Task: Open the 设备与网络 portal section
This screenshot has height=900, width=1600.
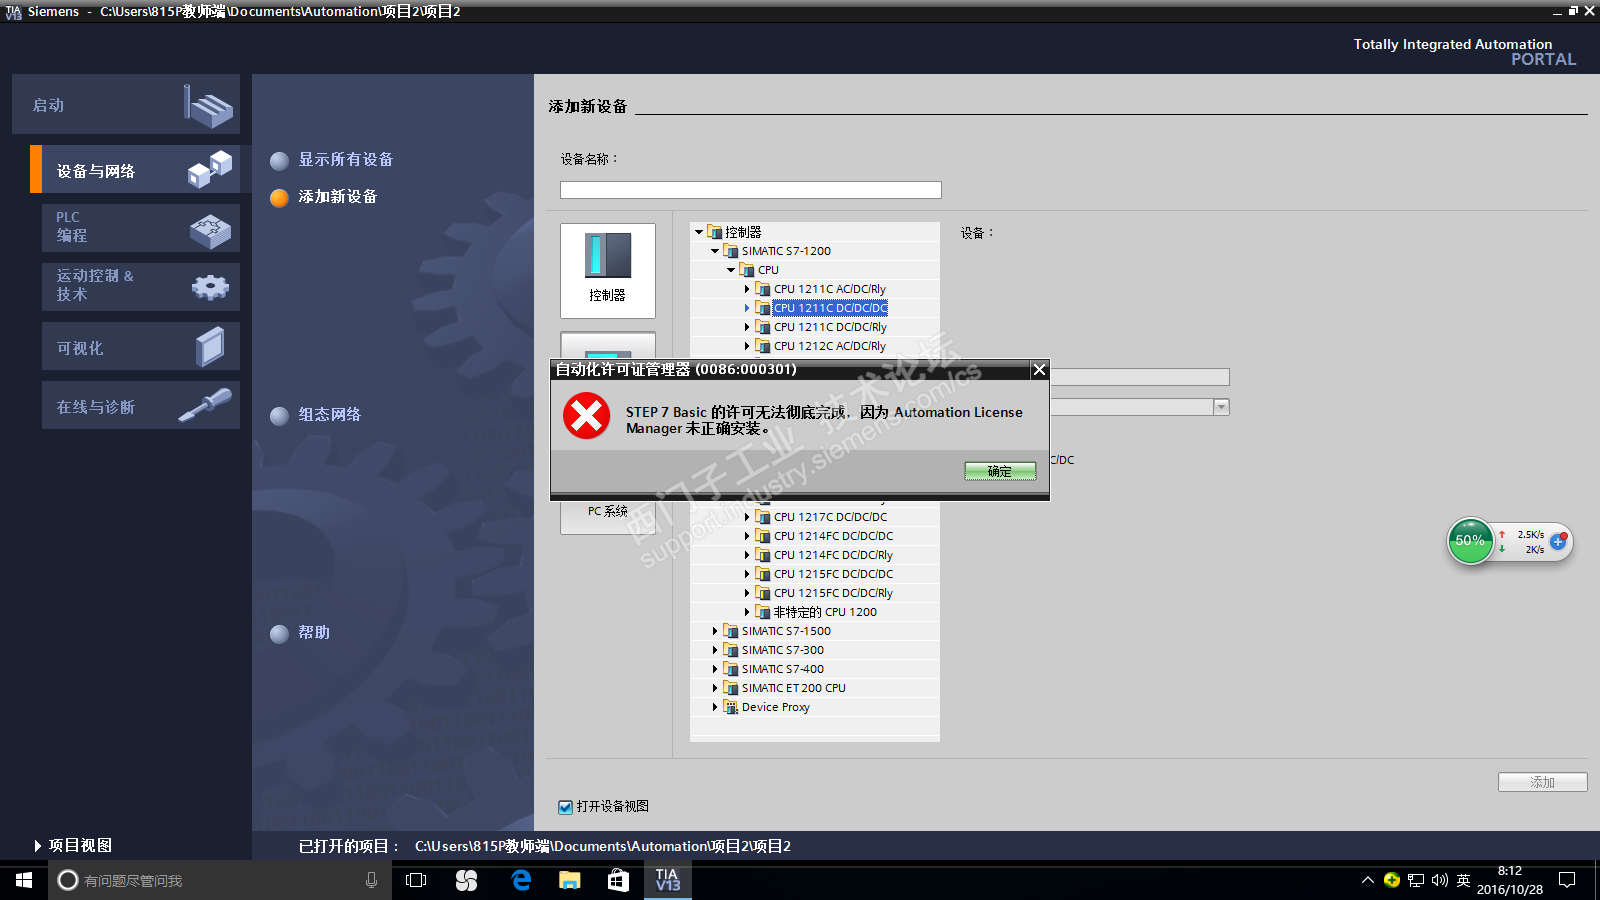Action: click(x=135, y=169)
